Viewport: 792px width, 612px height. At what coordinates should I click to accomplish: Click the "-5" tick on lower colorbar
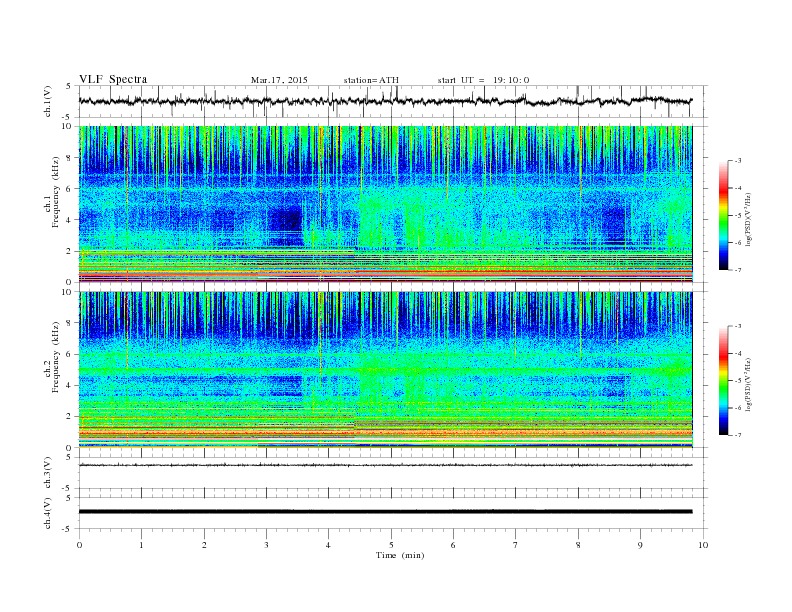click(x=738, y=381)
